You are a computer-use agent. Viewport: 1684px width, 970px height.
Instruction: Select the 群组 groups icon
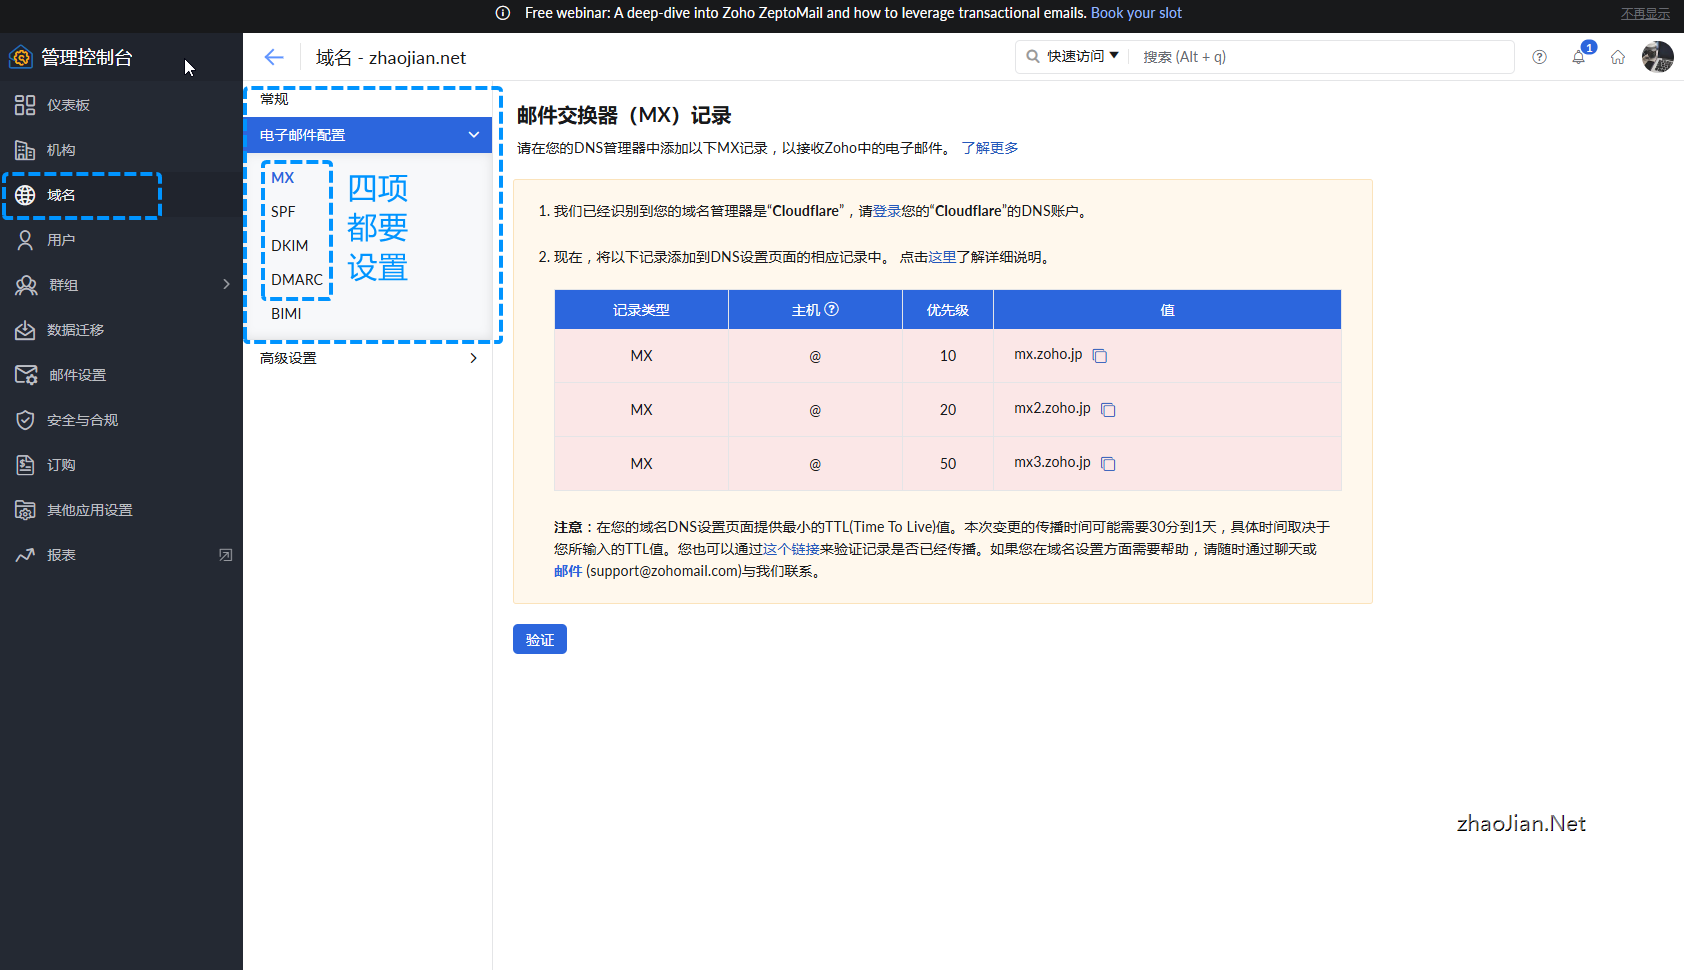point(26,284)
